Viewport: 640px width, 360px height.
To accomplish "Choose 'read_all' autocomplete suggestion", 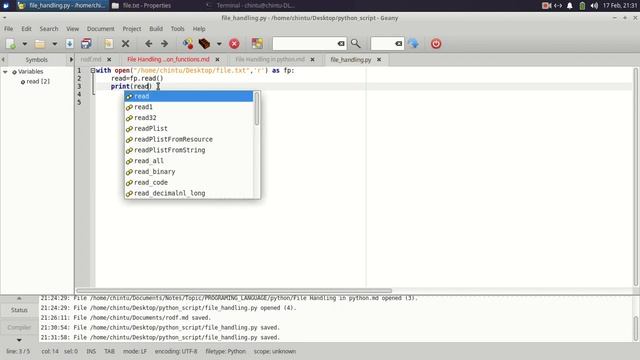I will [x=189, y=161].
